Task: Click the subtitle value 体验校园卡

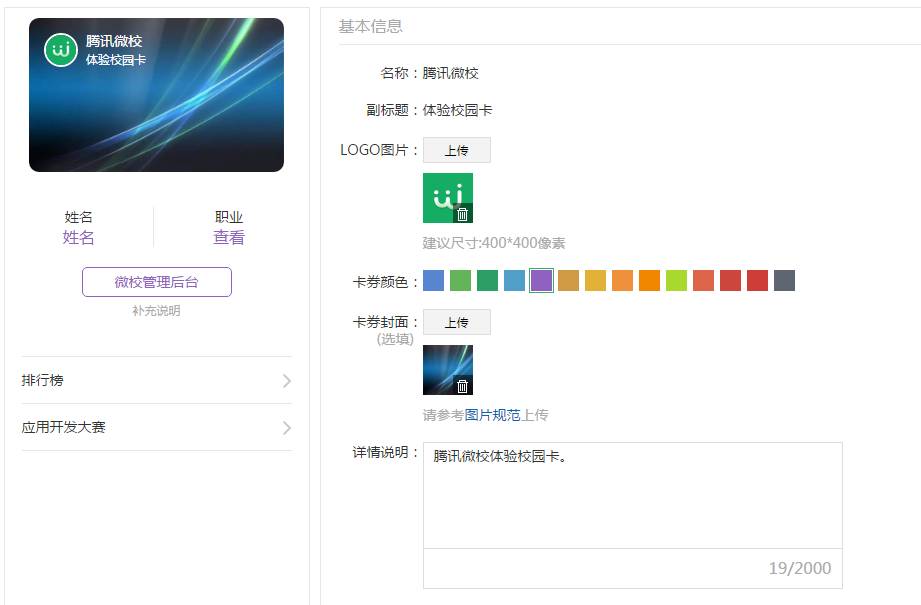Action: pyautogui.click(x=458, y=110)
